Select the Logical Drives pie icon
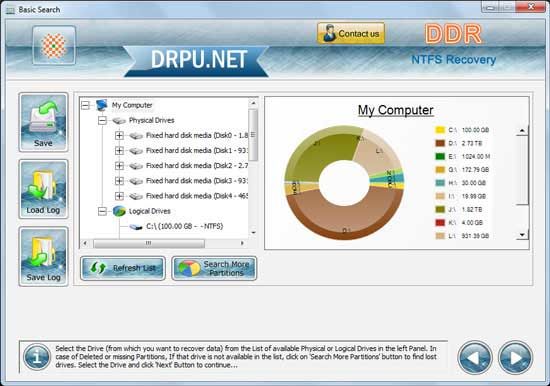 [119, 211]
